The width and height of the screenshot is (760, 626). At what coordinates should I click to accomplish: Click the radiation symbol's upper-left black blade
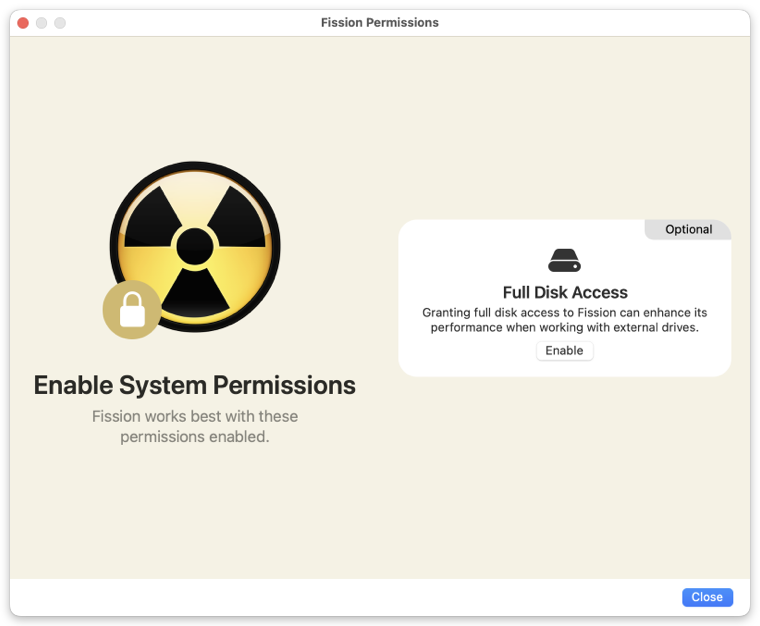coord(150,219)
